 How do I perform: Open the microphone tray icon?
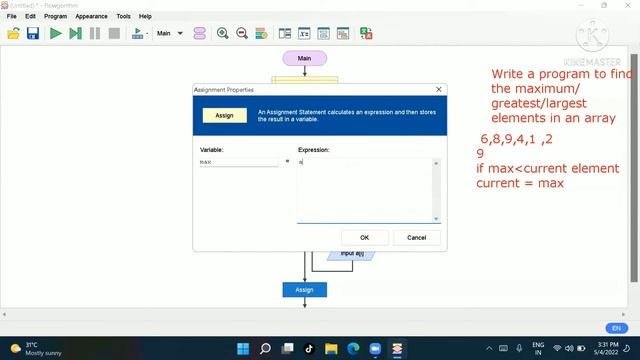click(519, 349)
